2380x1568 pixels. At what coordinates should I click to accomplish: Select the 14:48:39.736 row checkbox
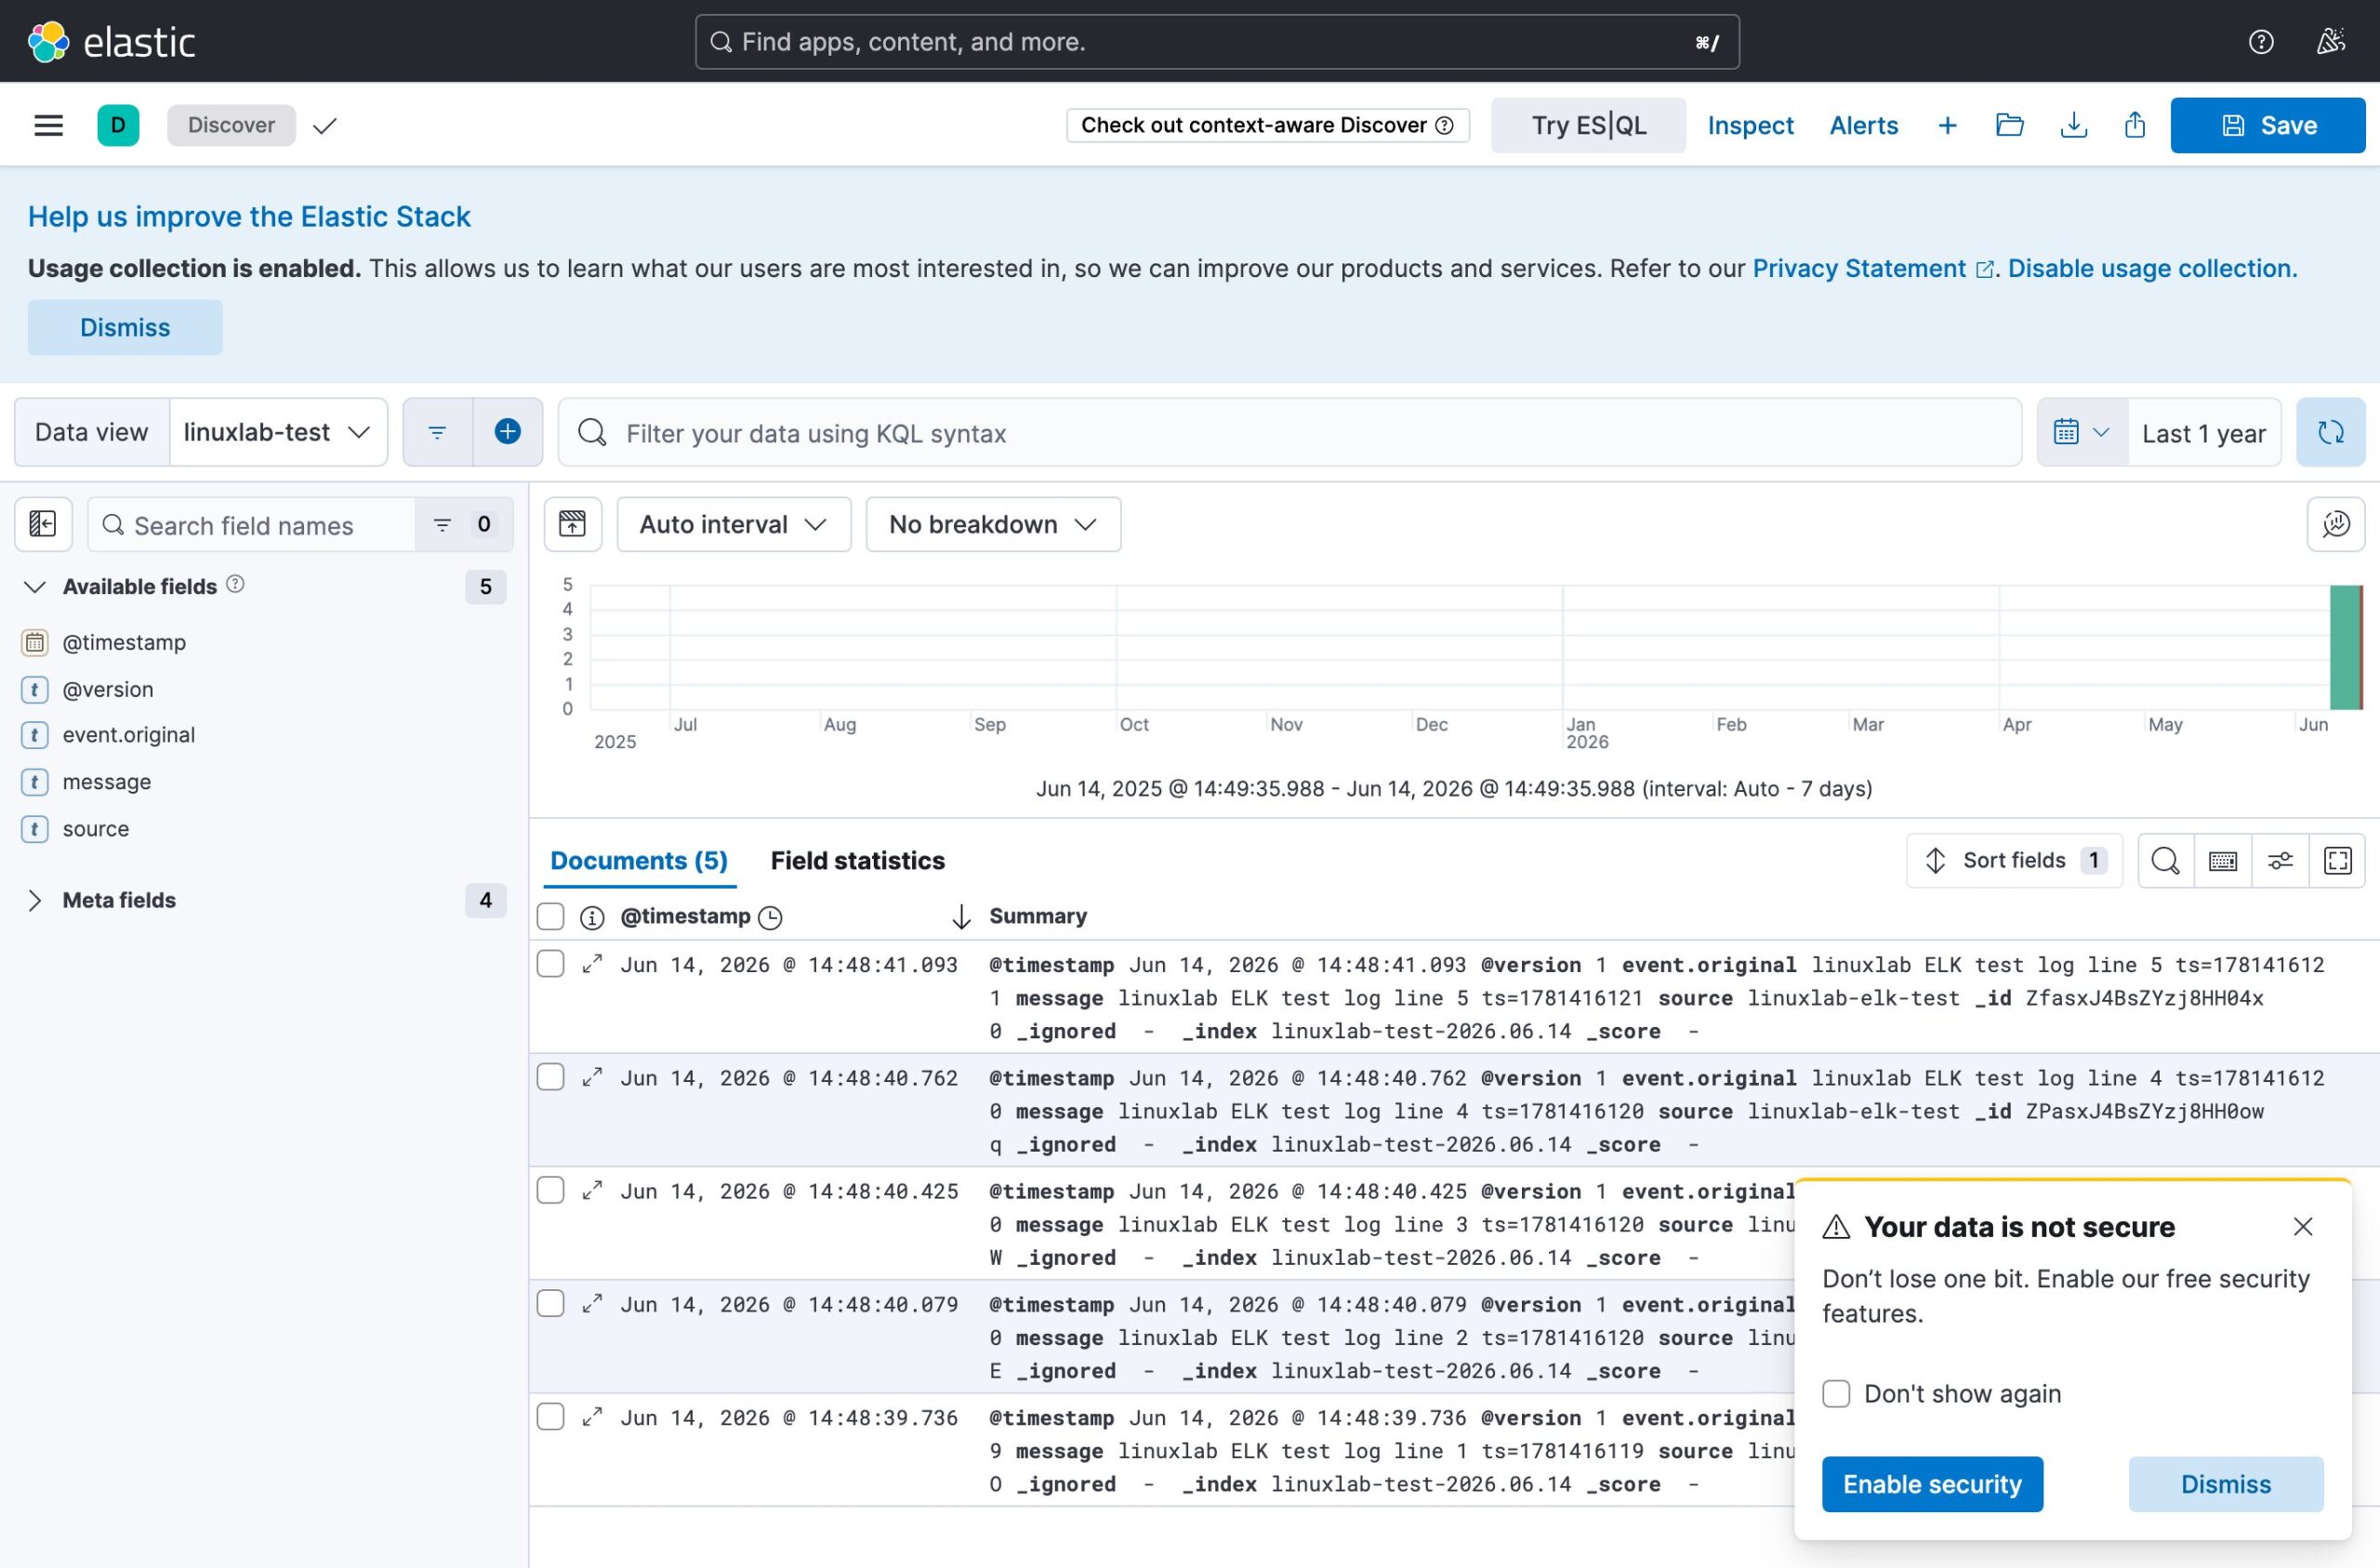tap(551, 1417)
